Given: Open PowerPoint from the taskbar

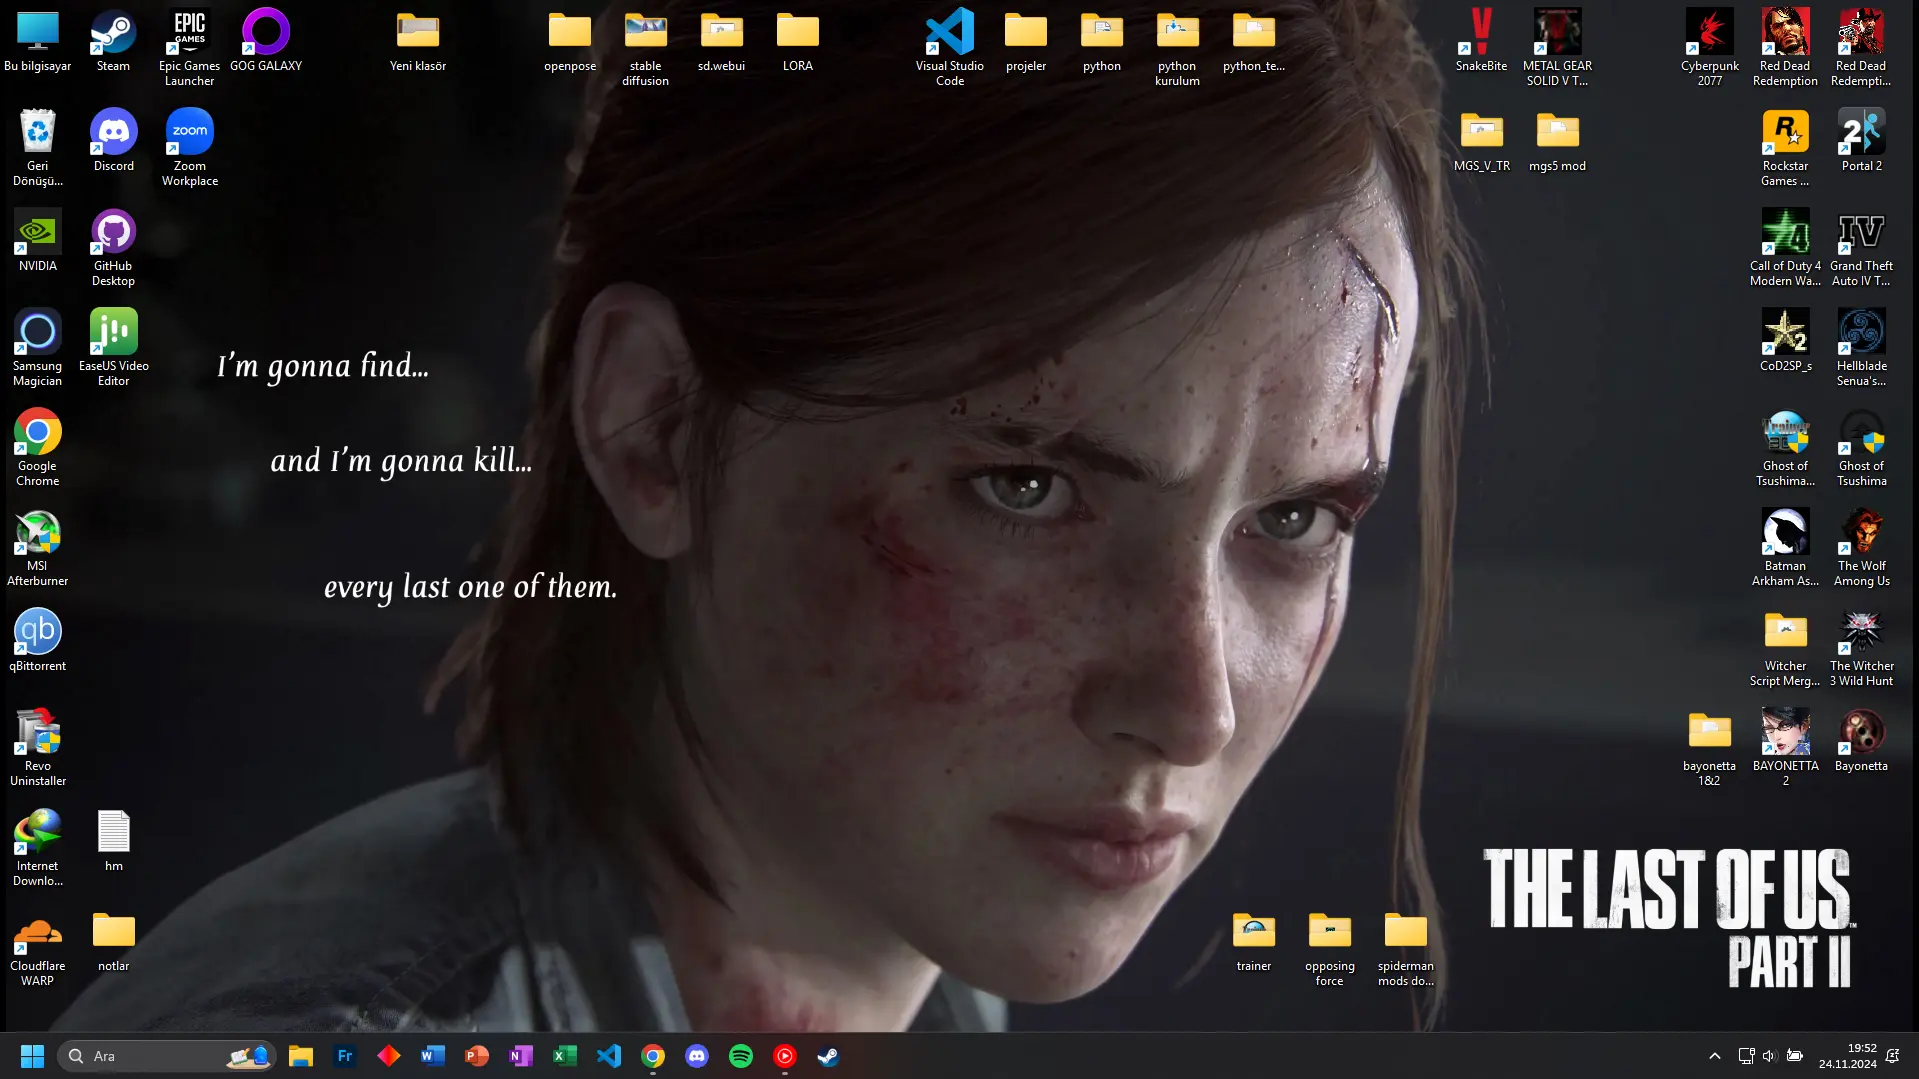Looking at the screenshot, I should [x=477, y=1056].
